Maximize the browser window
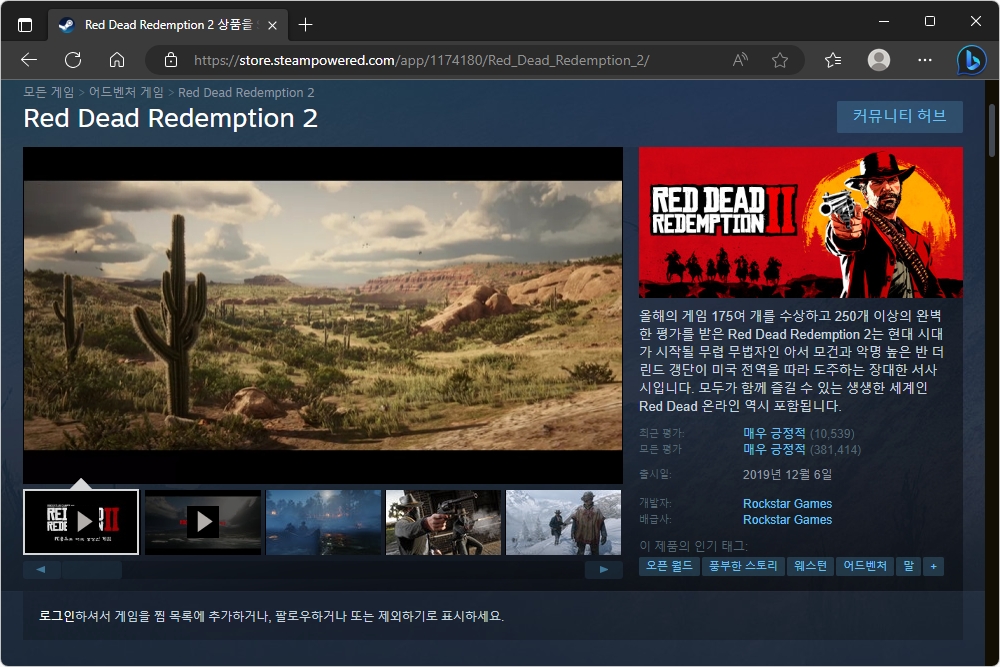Image resolution: width=1000 pixels, height=667 pixels. click(930, 22)
